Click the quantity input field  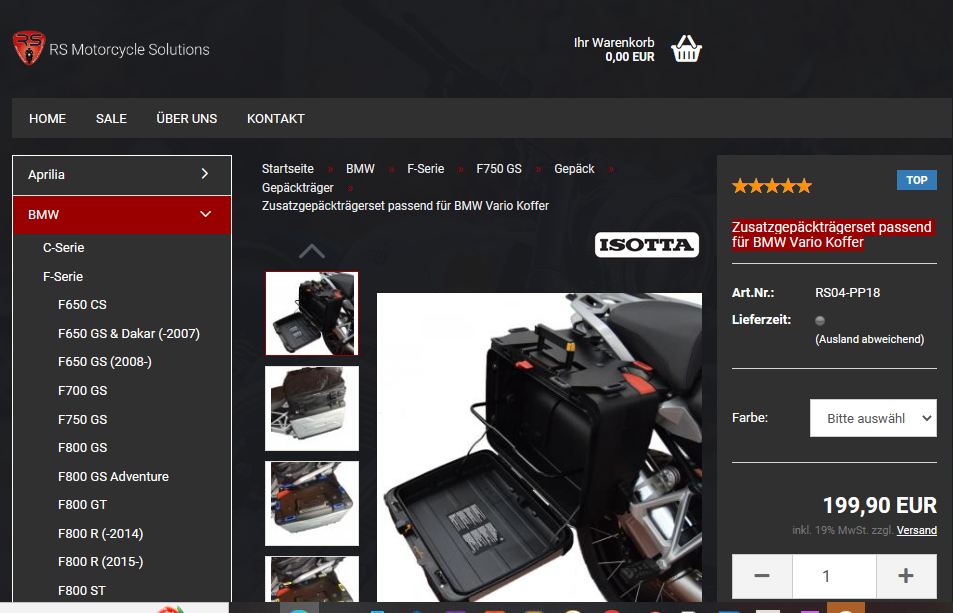pyautogui.click(x=834, y=576)
